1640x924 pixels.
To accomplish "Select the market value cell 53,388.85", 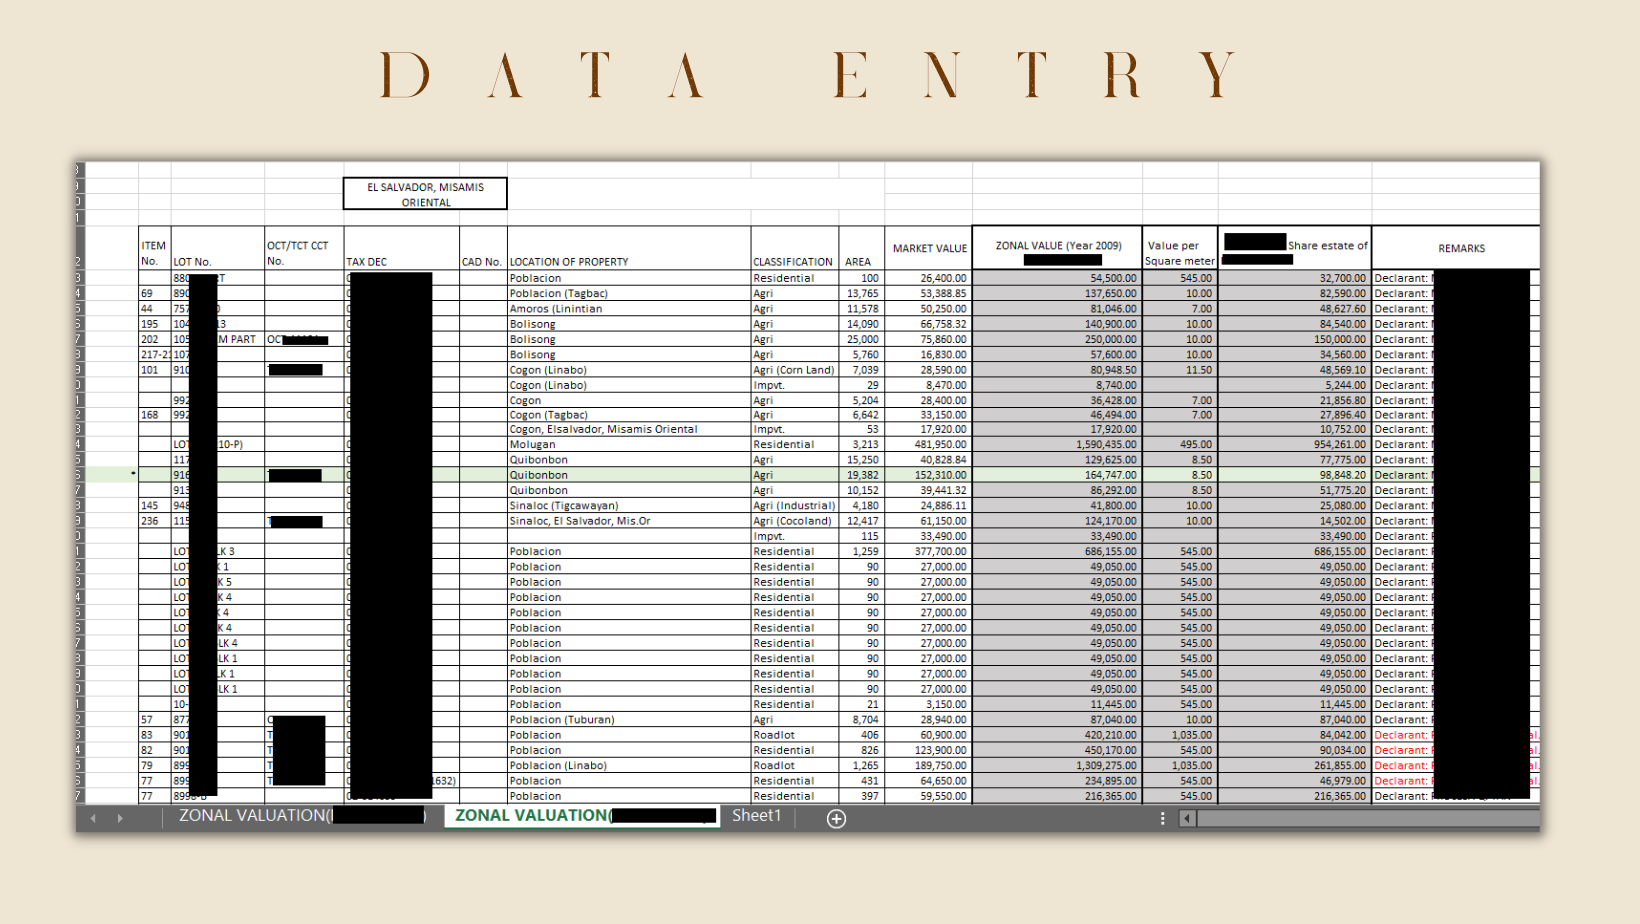I will (928, 294).
